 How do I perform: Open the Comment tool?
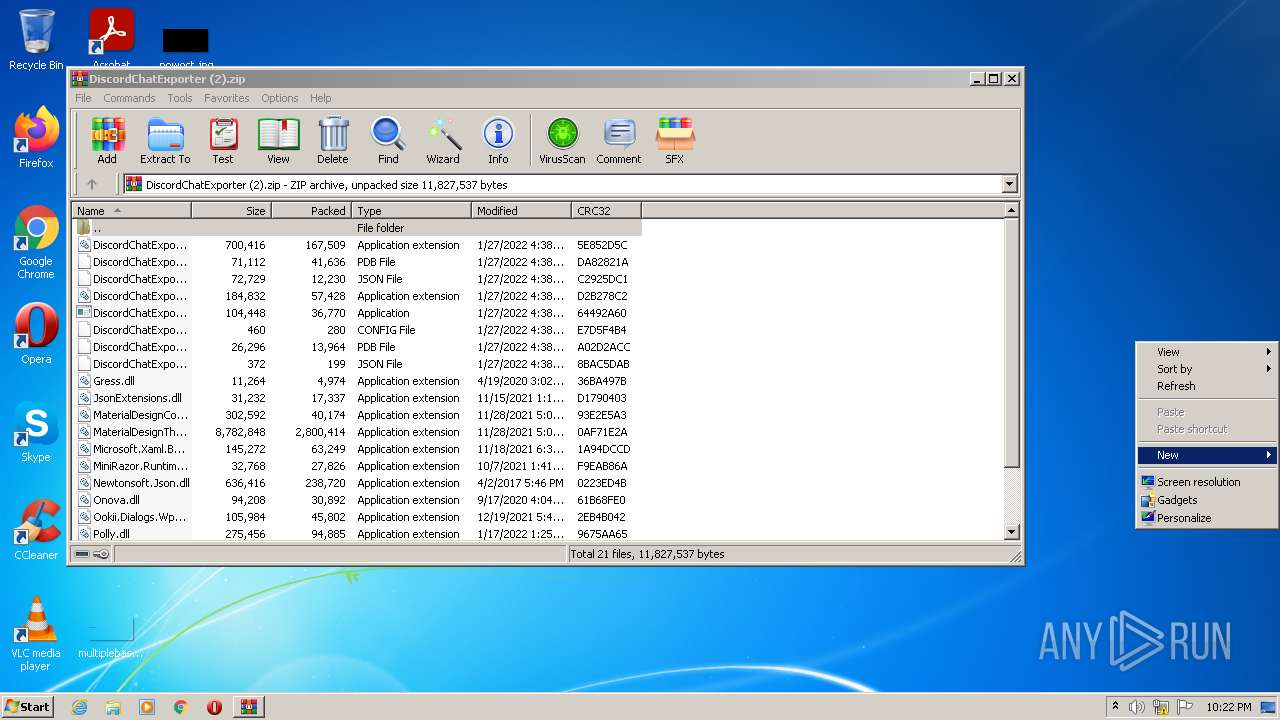pos(619,140)
